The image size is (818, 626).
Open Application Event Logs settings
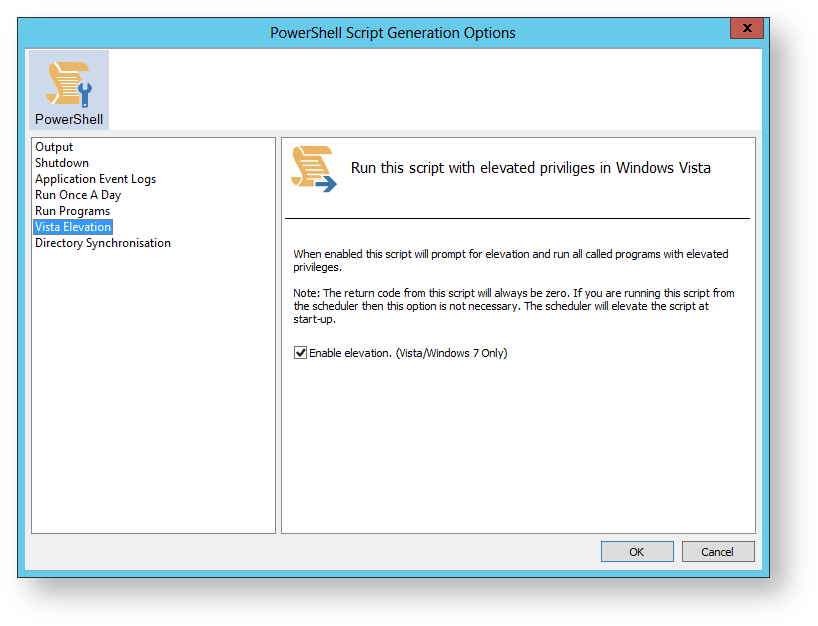95,179
